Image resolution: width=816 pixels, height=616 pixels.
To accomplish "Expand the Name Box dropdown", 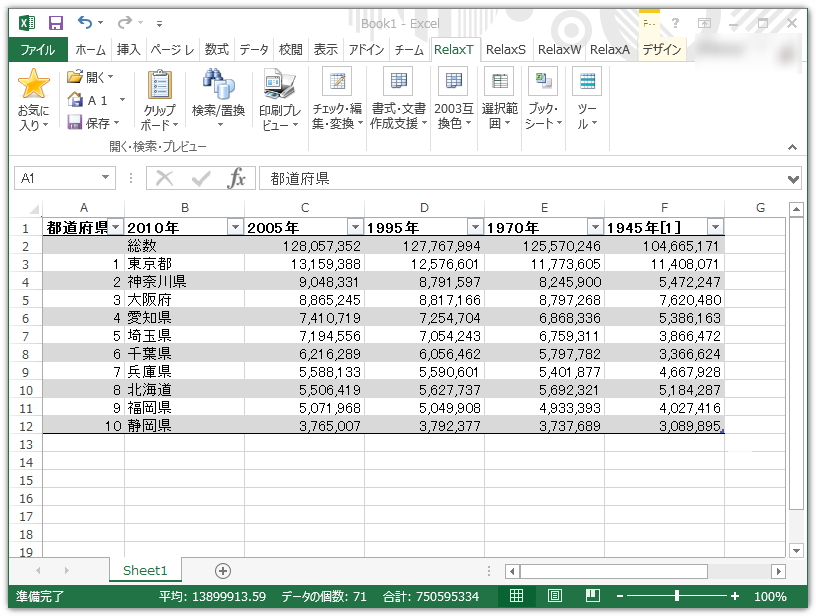I will point(105,178).
